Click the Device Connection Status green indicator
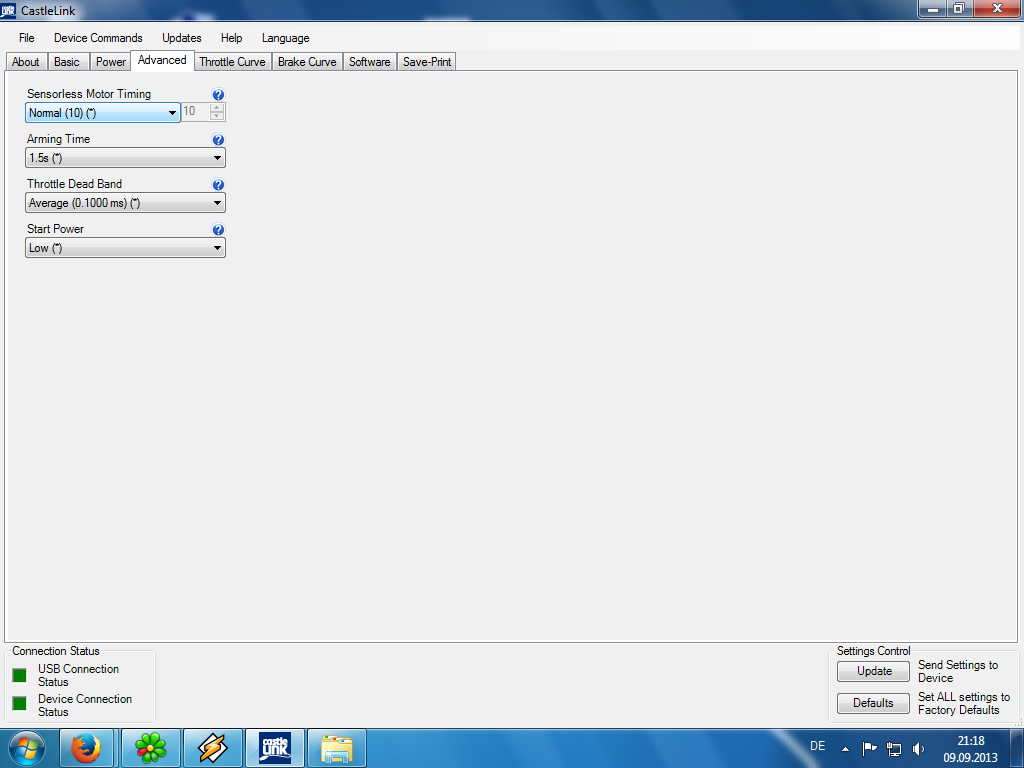The width and height of the screenshot is (1024, 768). [x=20, y=703]
